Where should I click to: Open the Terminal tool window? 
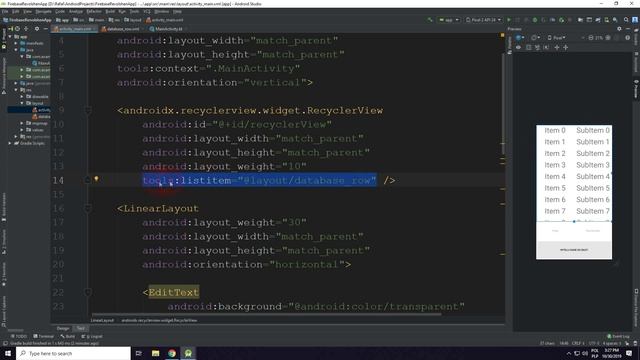(x=44, y=336)
